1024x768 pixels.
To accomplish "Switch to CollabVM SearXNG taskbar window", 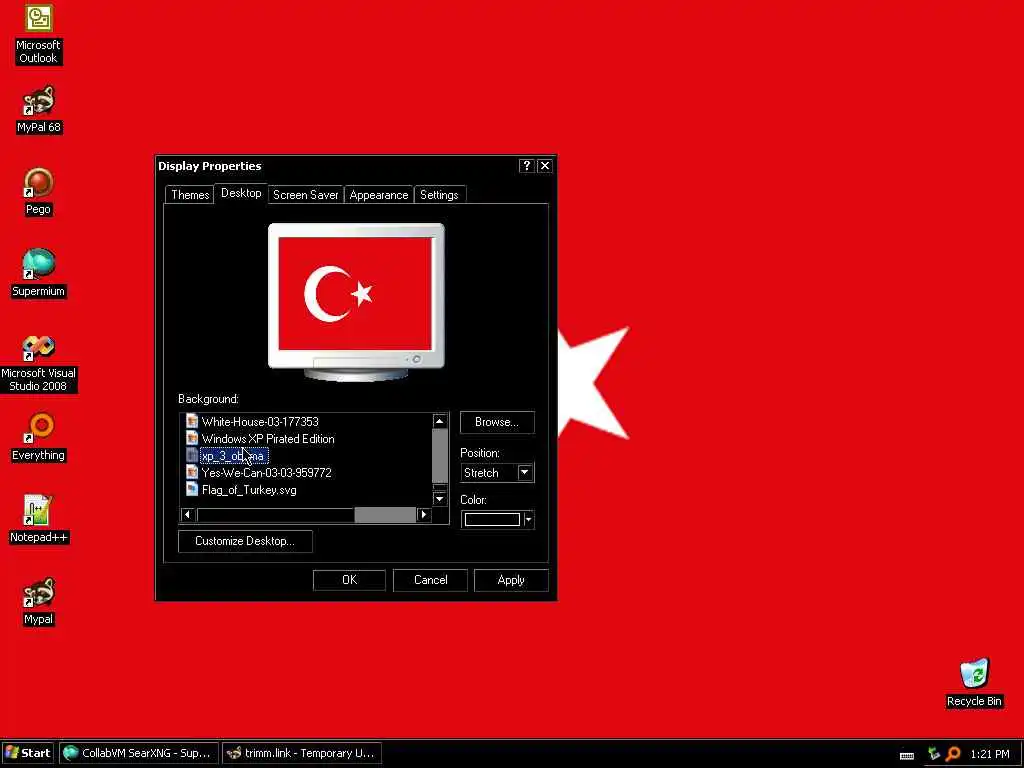I will click(138, 753).
